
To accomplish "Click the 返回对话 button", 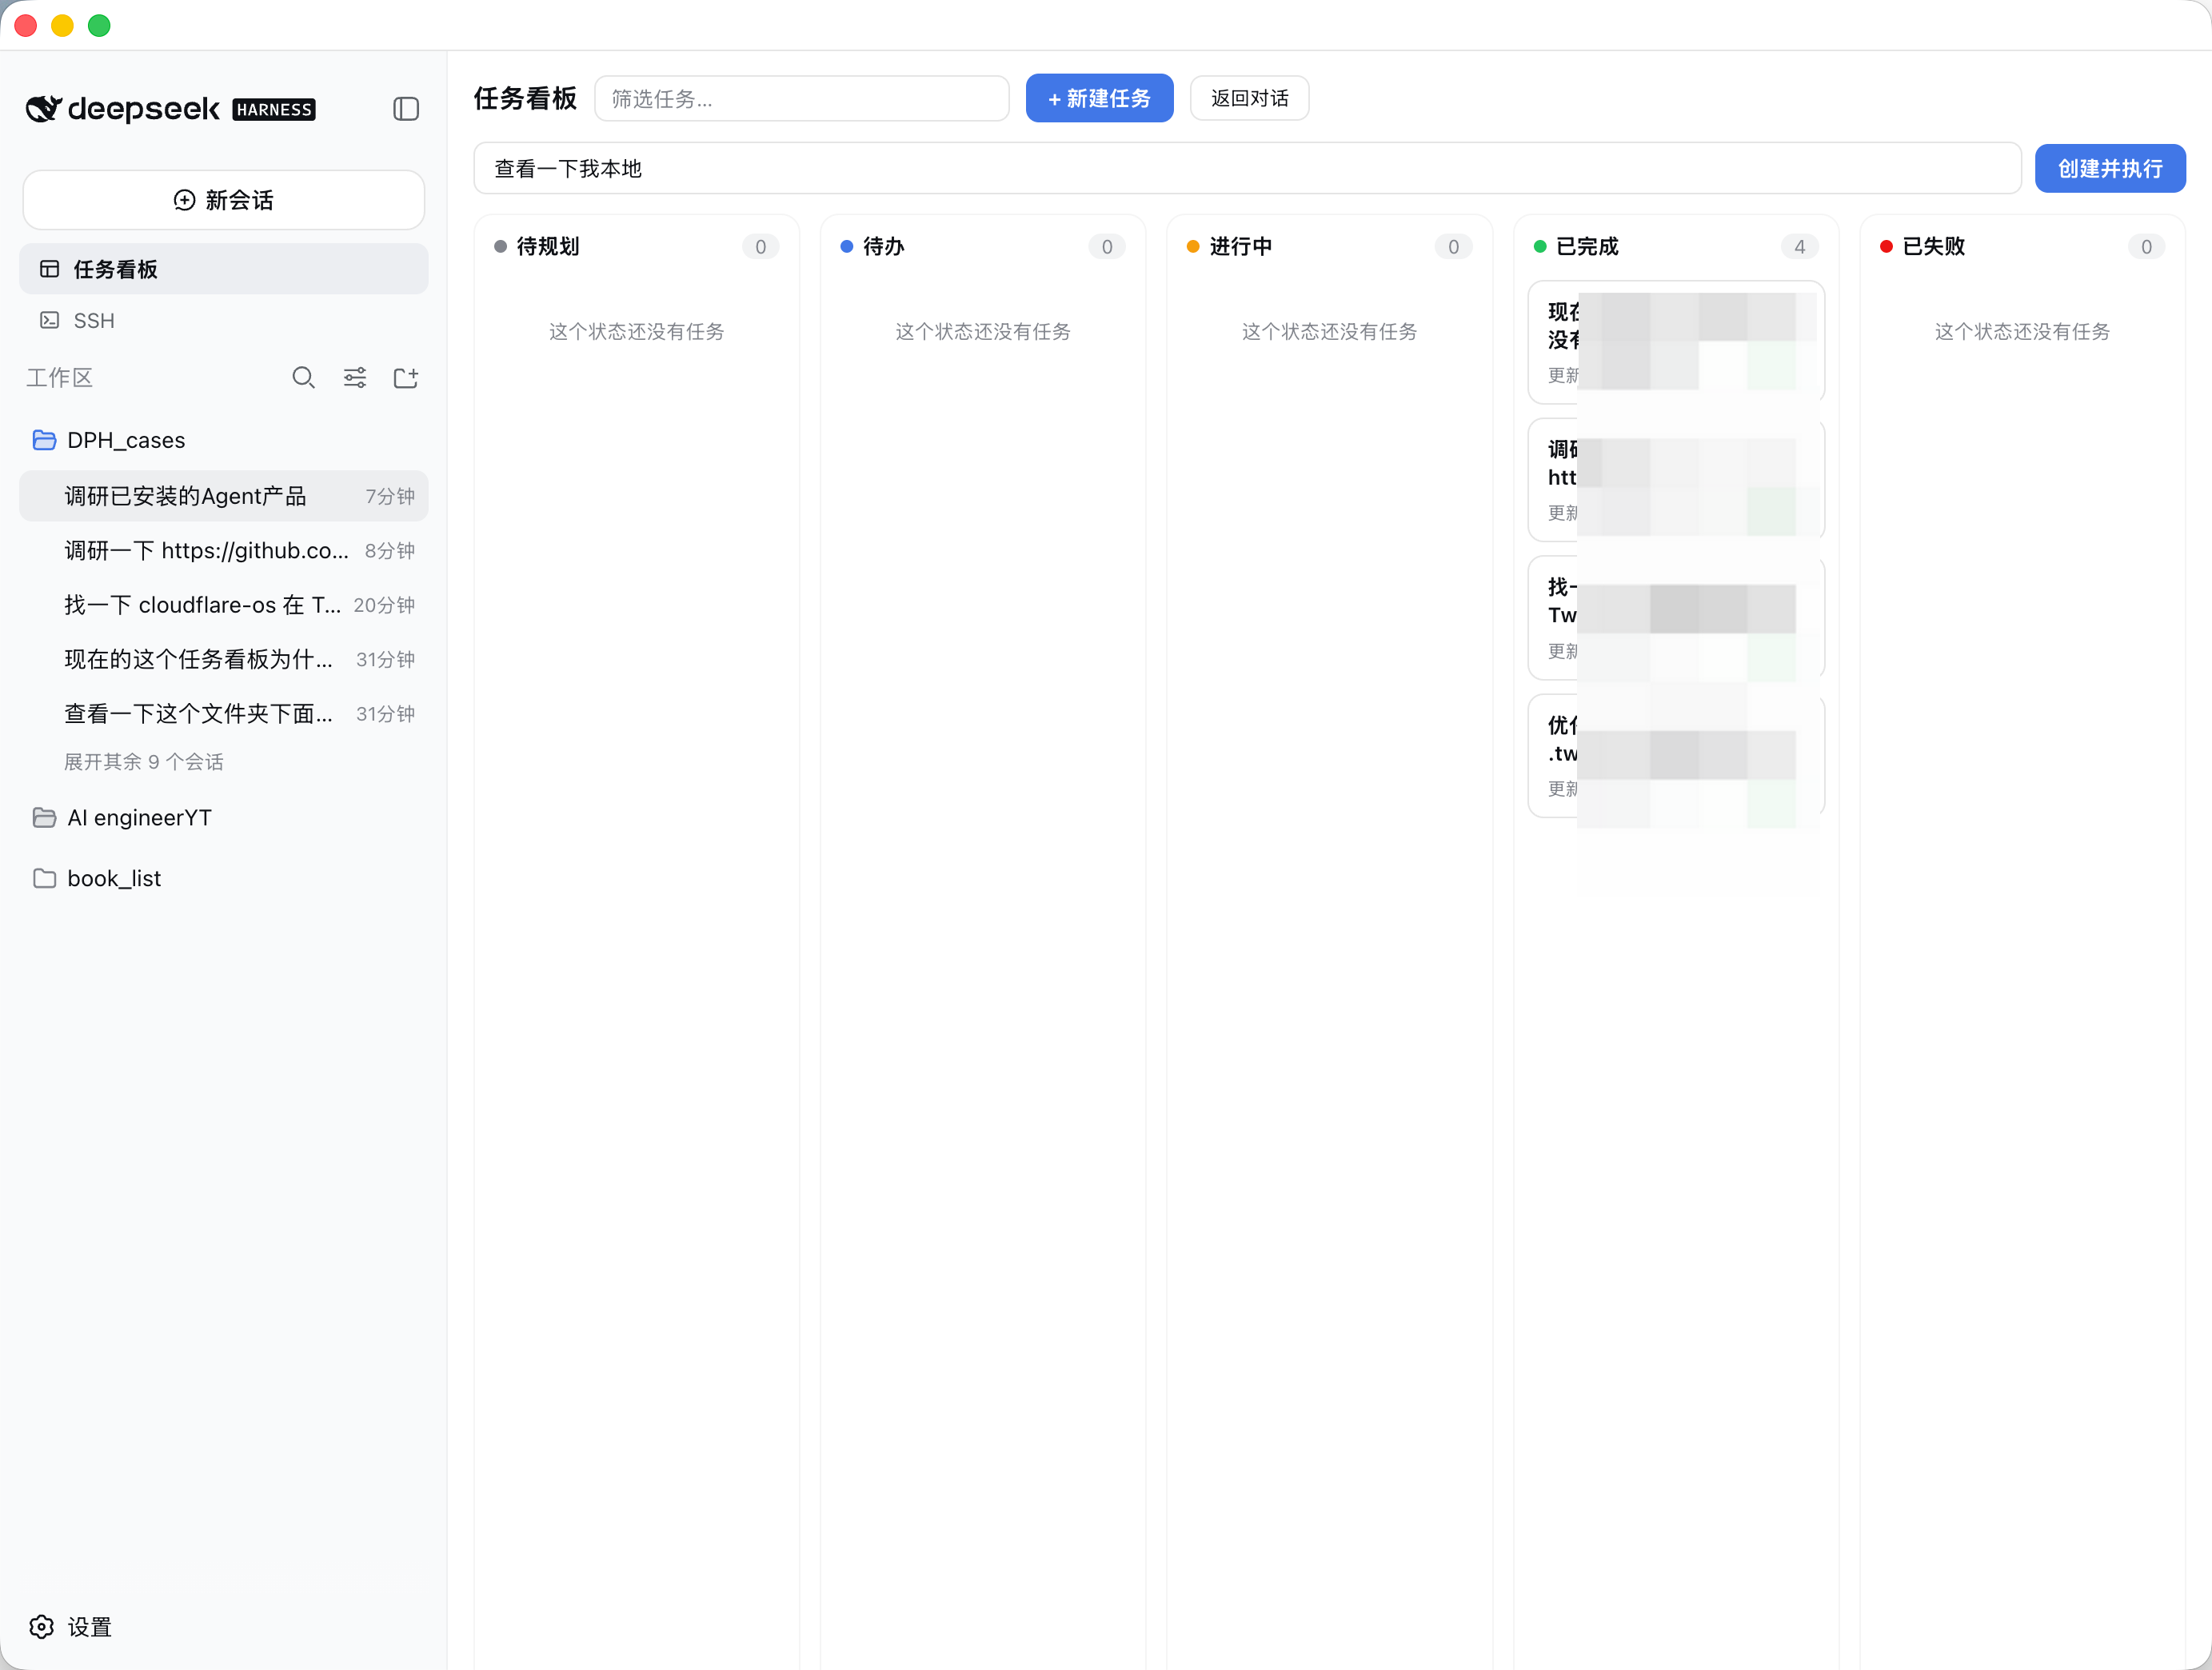I will click(x=1249, y=99).
